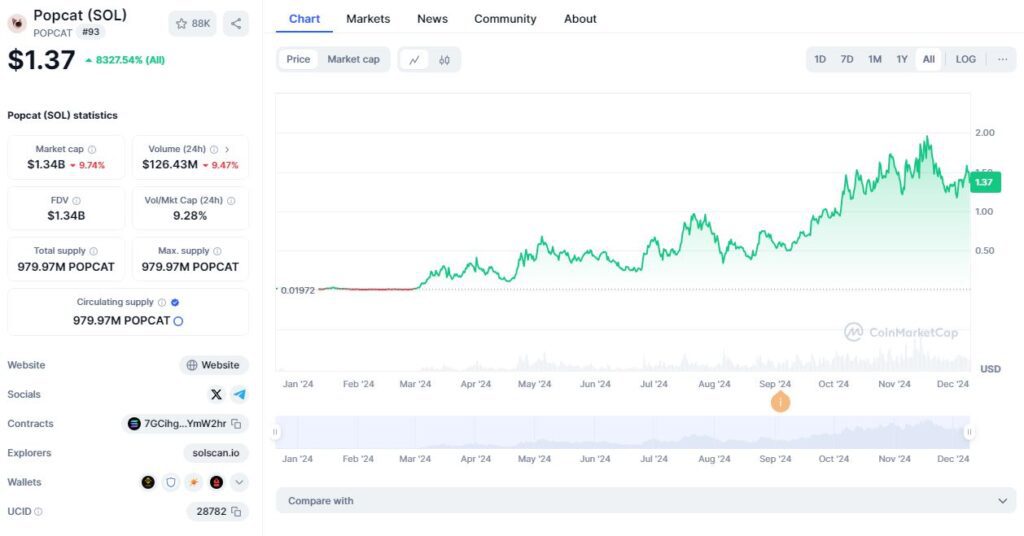
Task: Set chart range to 1D
Action: [820, 59]
